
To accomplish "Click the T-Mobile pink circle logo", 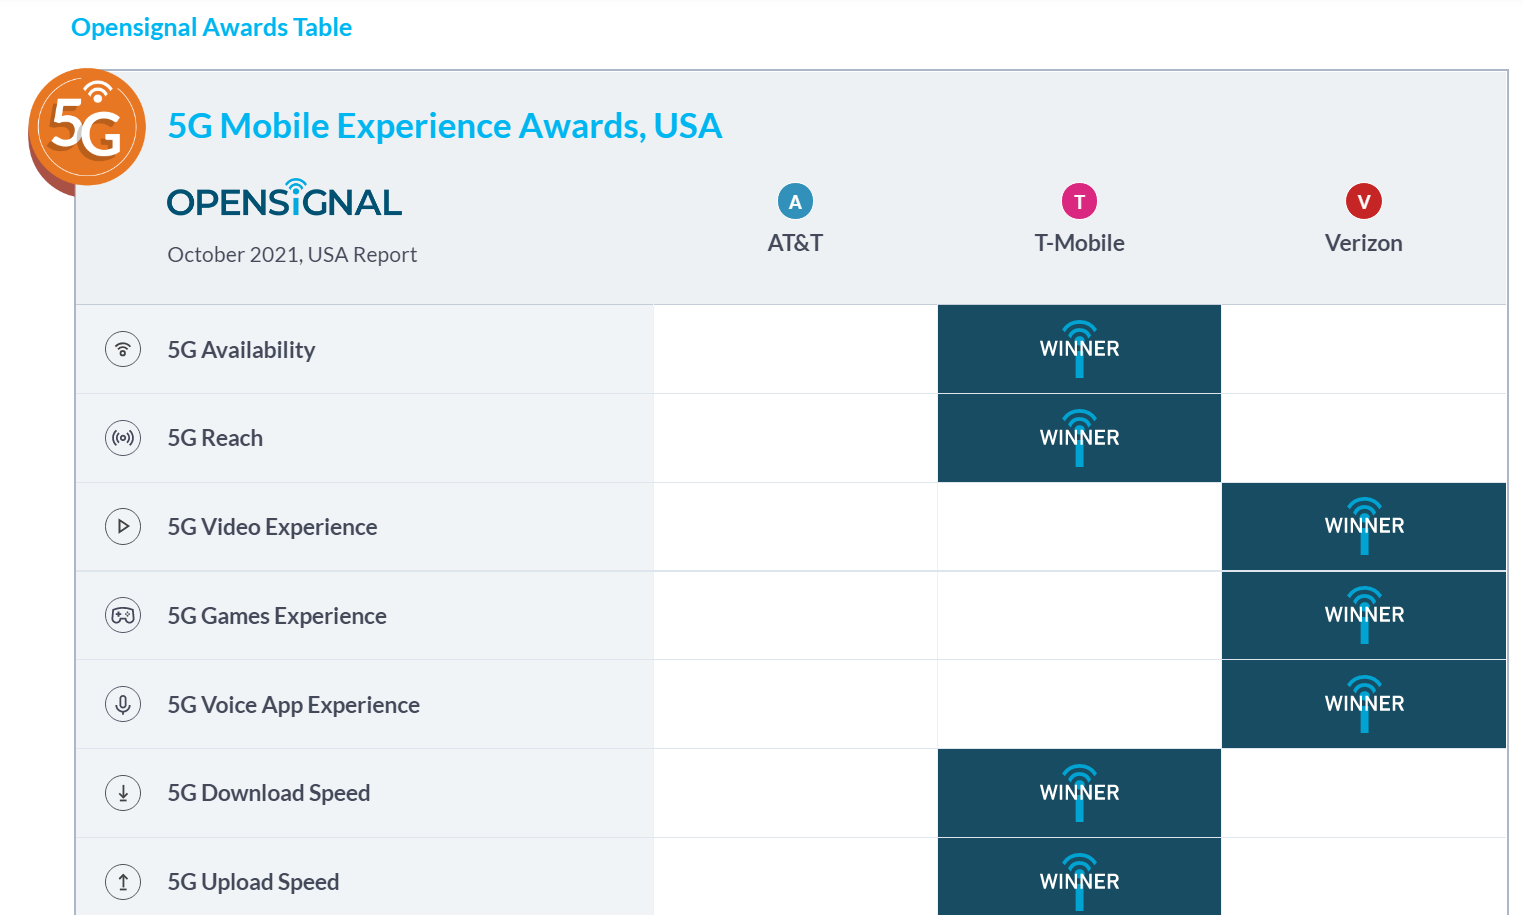I will [1079, 201].
